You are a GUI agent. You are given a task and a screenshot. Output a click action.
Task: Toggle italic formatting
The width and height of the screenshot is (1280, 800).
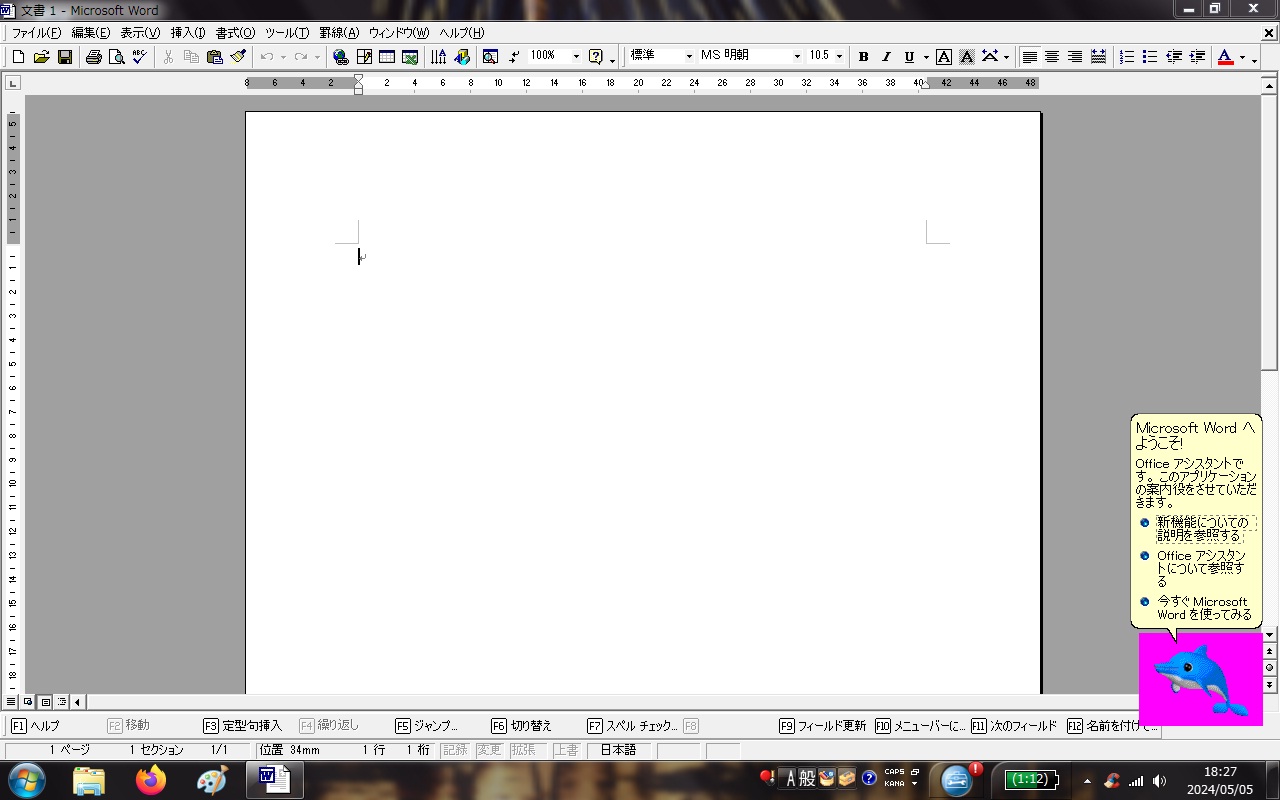[886, 57]
